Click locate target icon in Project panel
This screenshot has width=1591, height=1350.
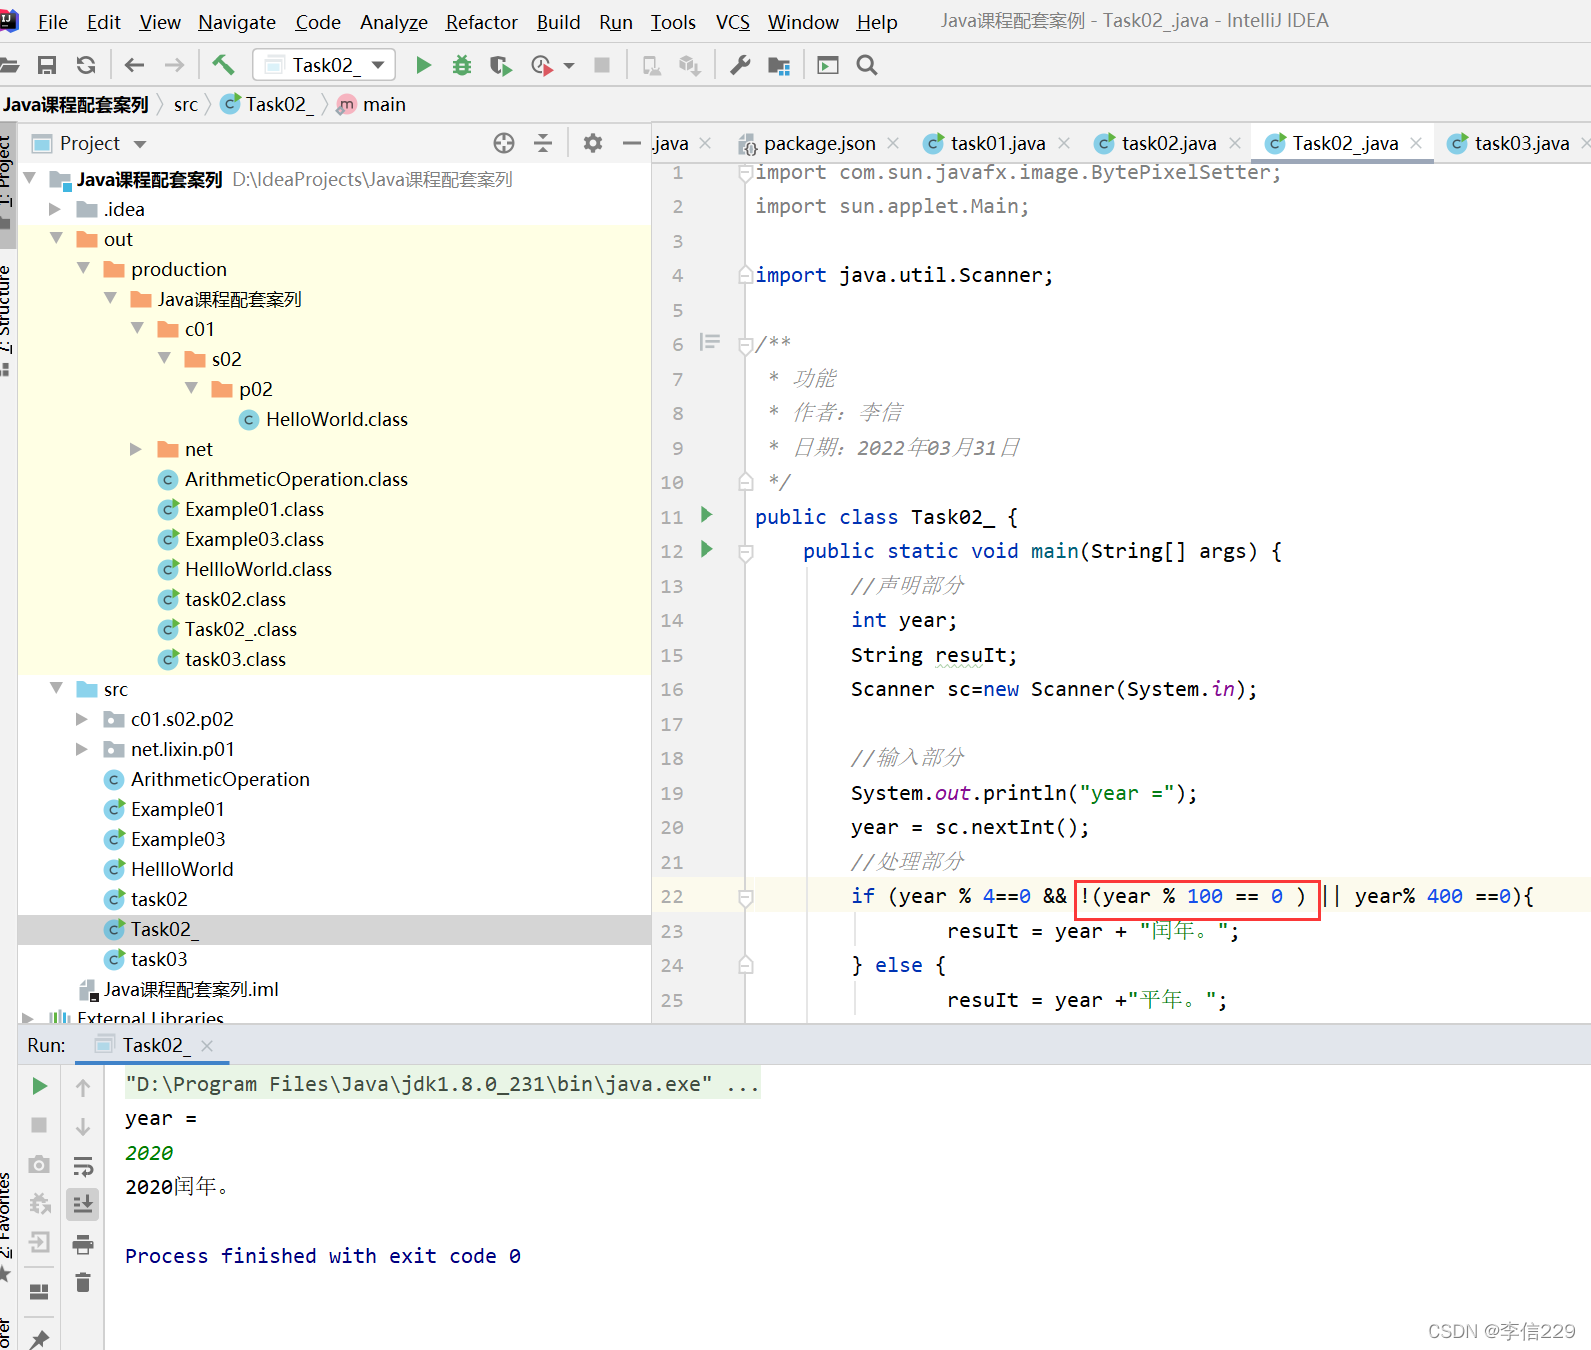pos(504,143)
